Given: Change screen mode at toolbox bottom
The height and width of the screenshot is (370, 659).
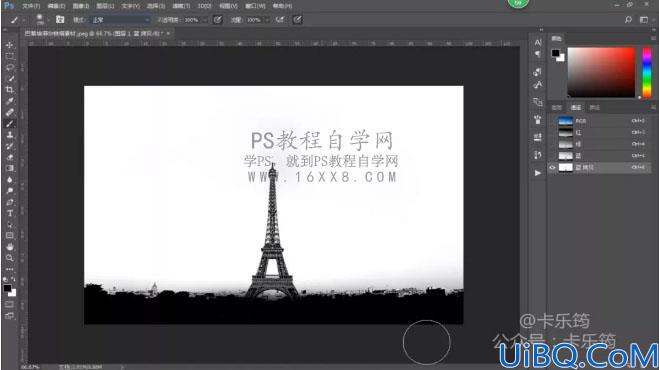Looking at the screenshot, I should pyautogui.click(x=9, y=316).
